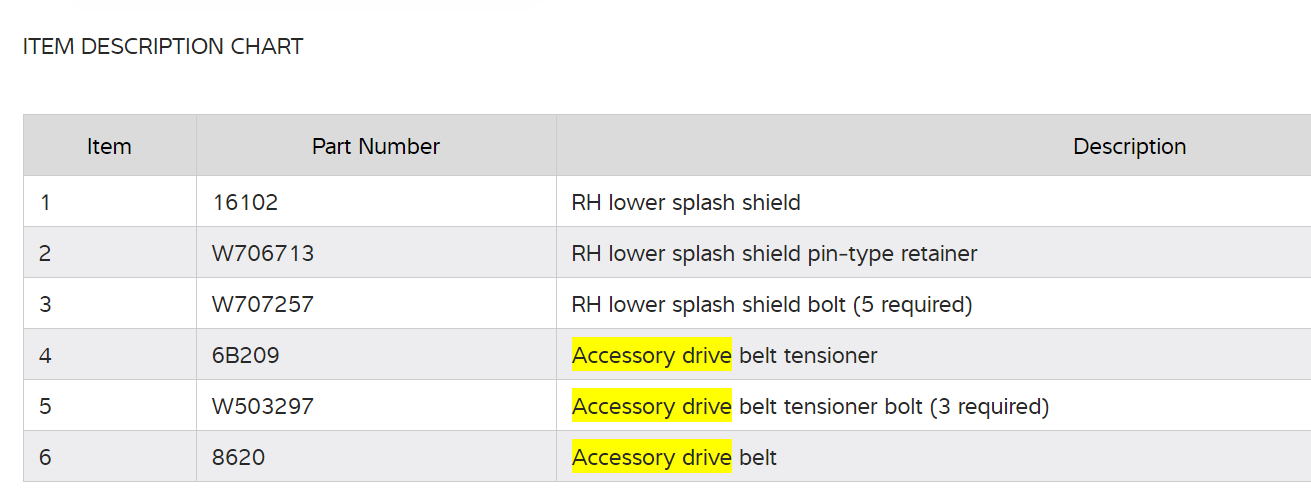Click the pin-type retainer description text
Image resolution: width=1311 pixels, height=494 pixels.
point(774,254)
